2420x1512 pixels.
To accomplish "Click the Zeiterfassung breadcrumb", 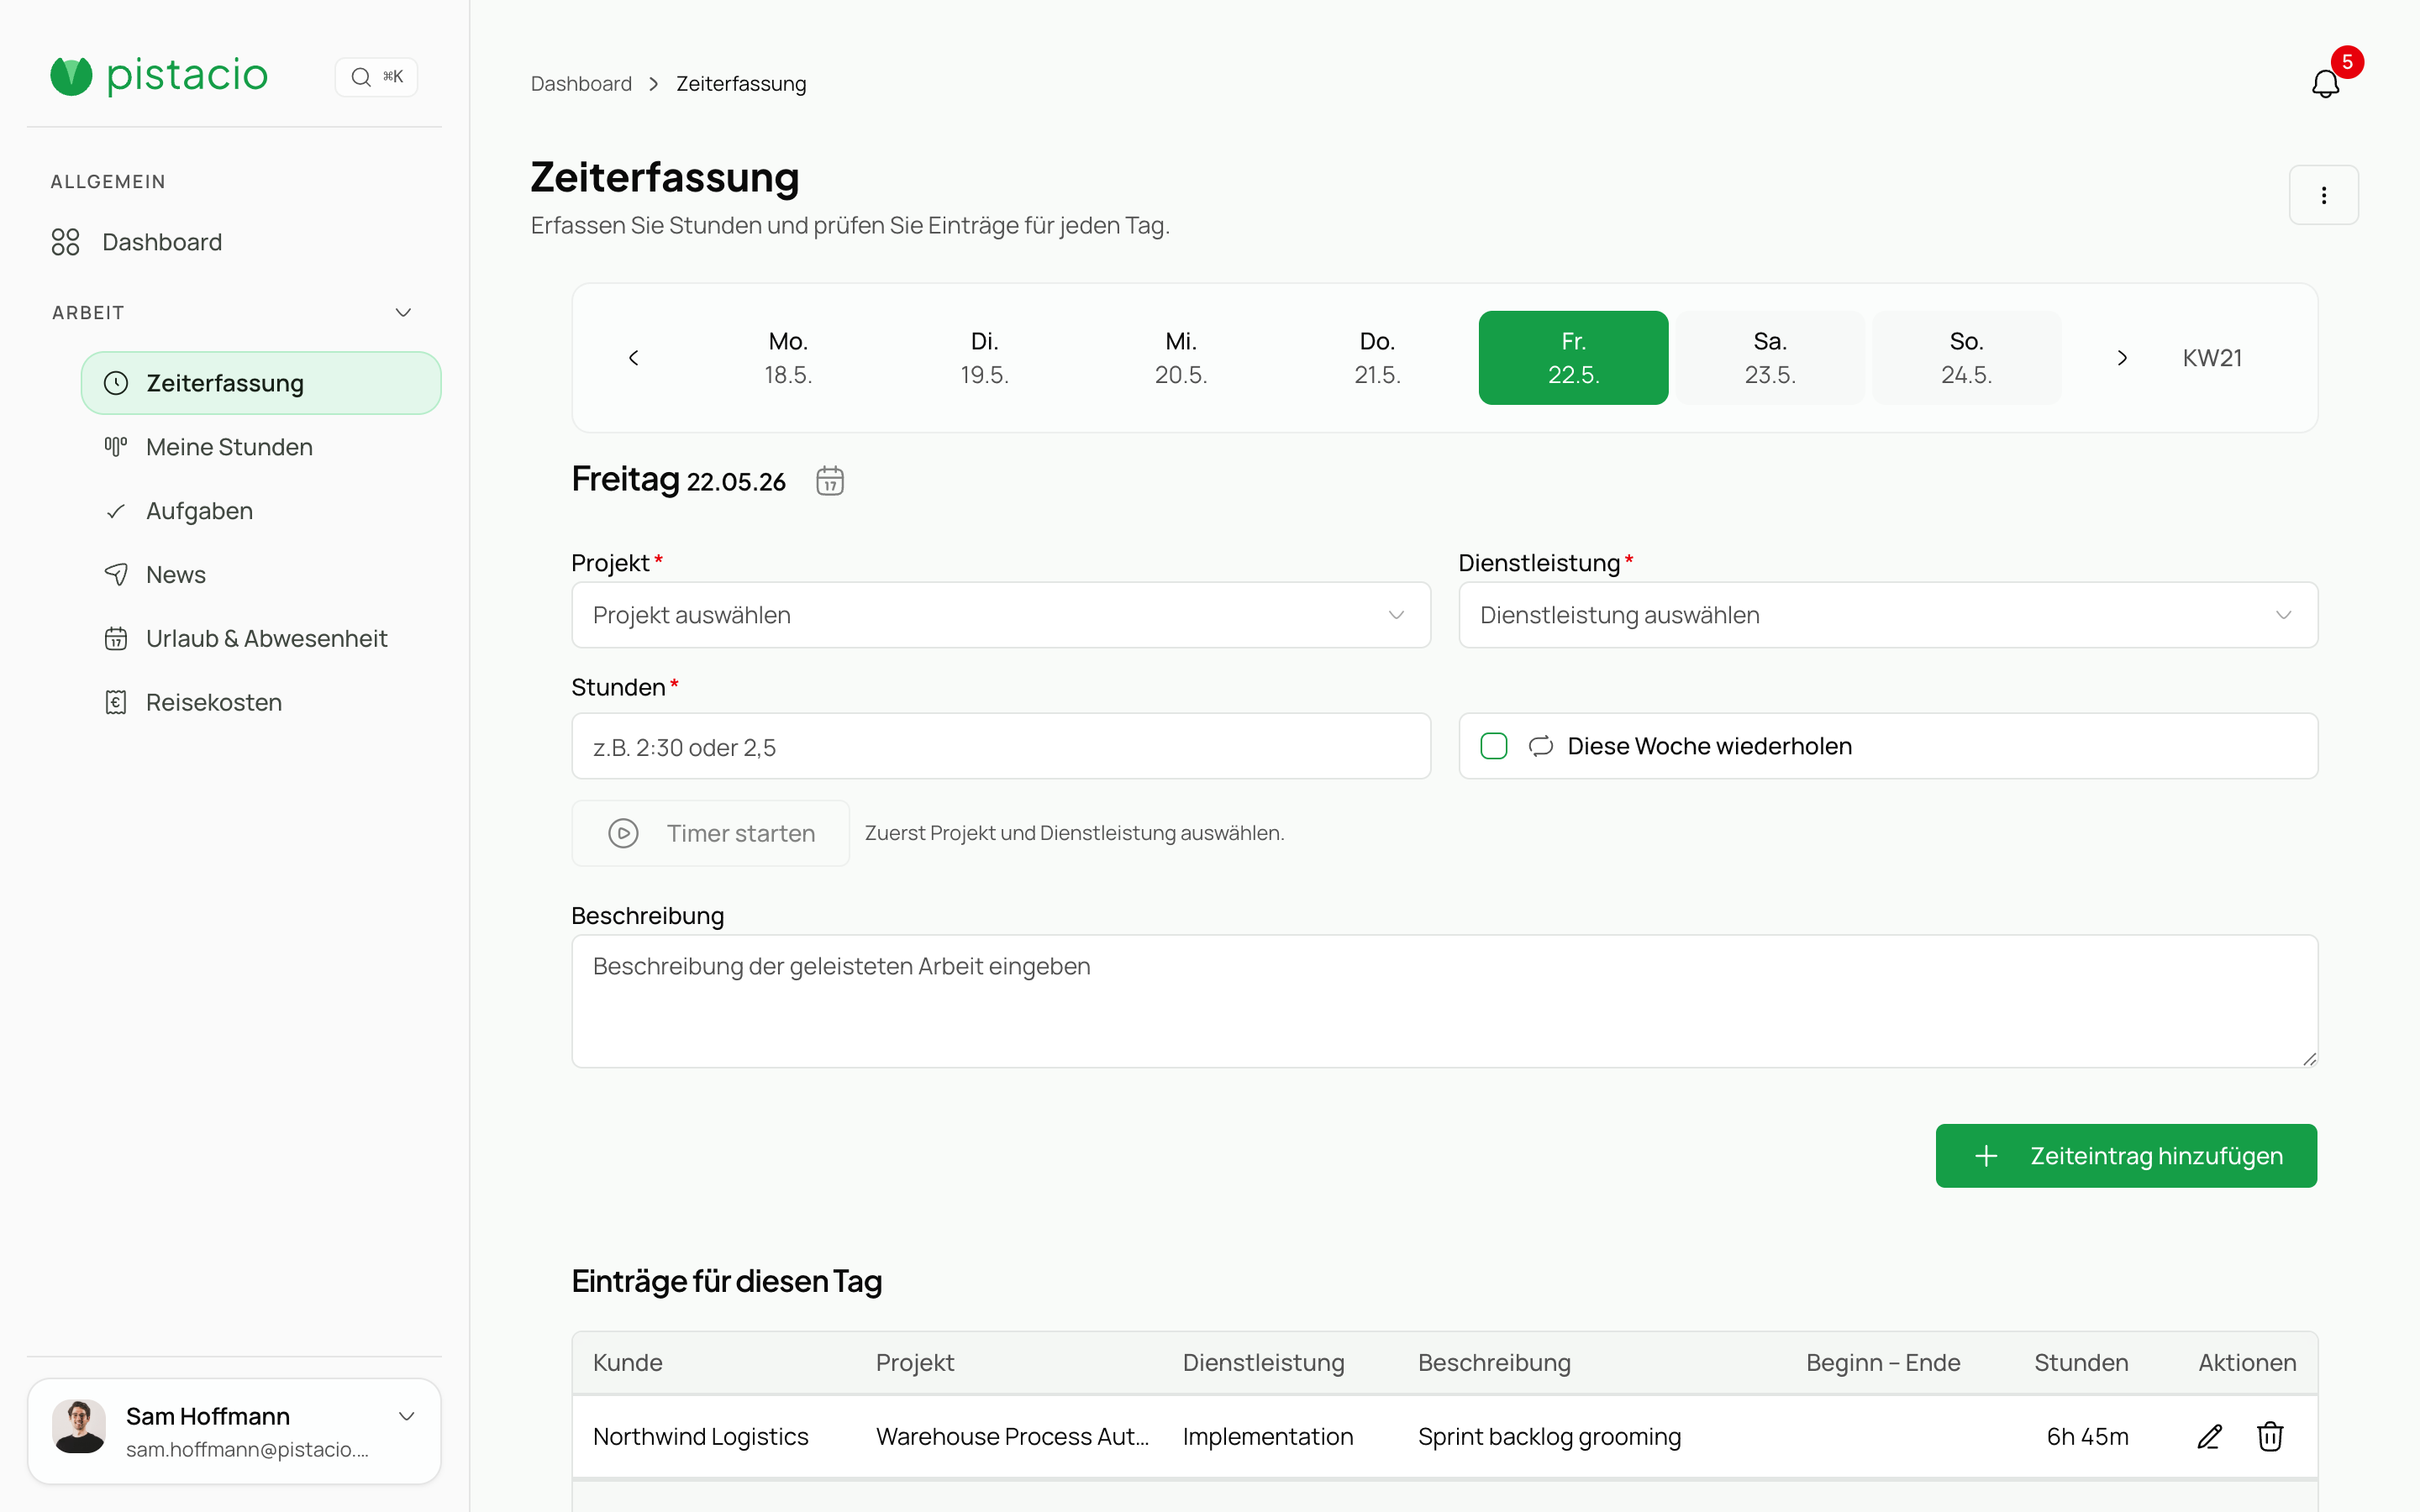I will click(x=741, y=84).
